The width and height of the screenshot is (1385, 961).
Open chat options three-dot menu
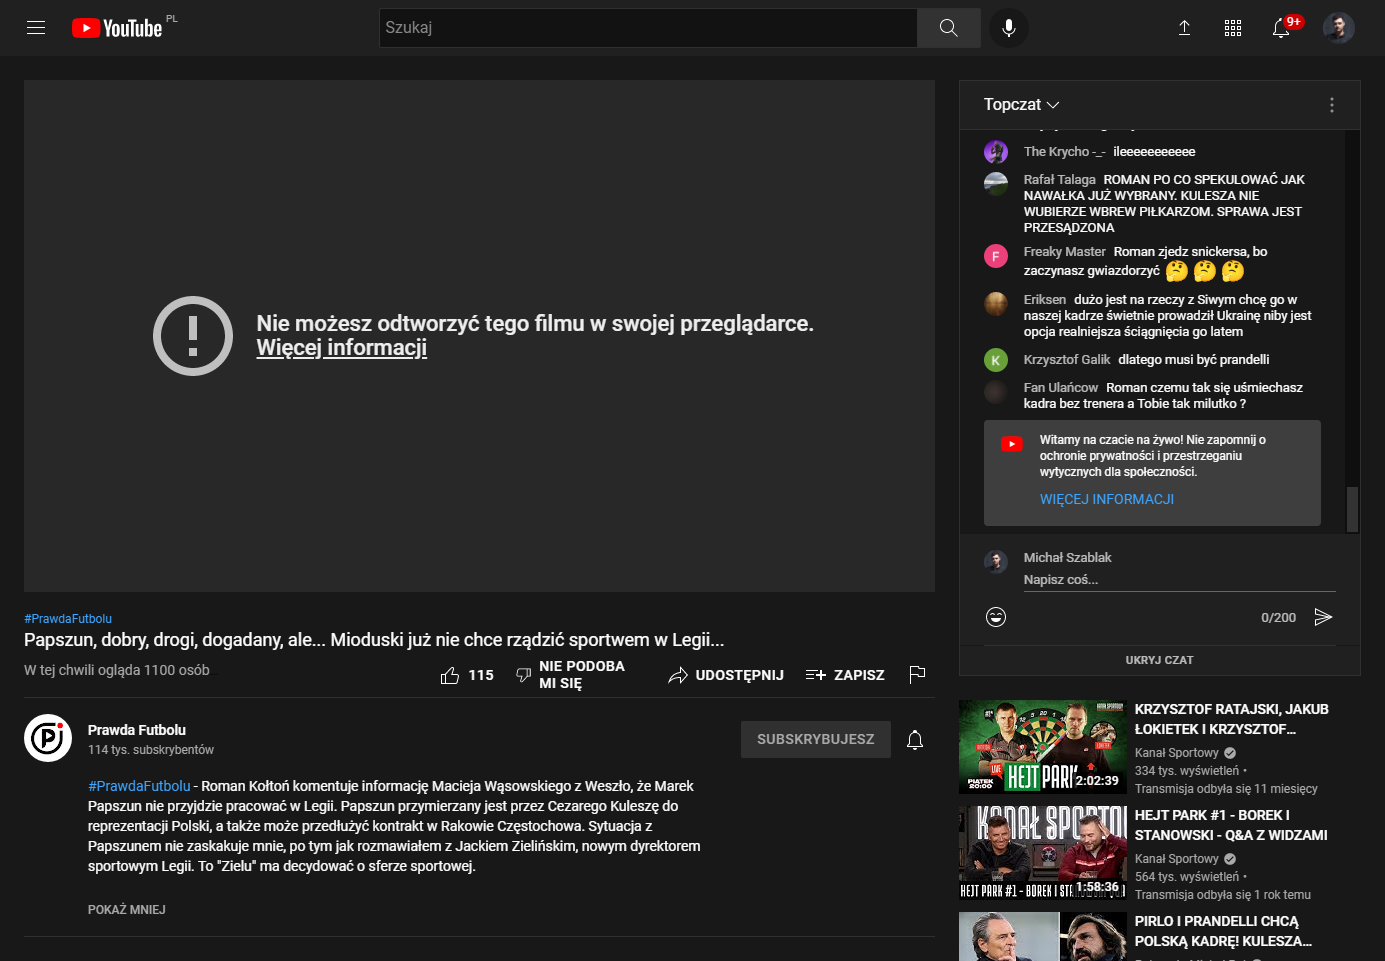pyautogui.click(x=1331, y=105)
